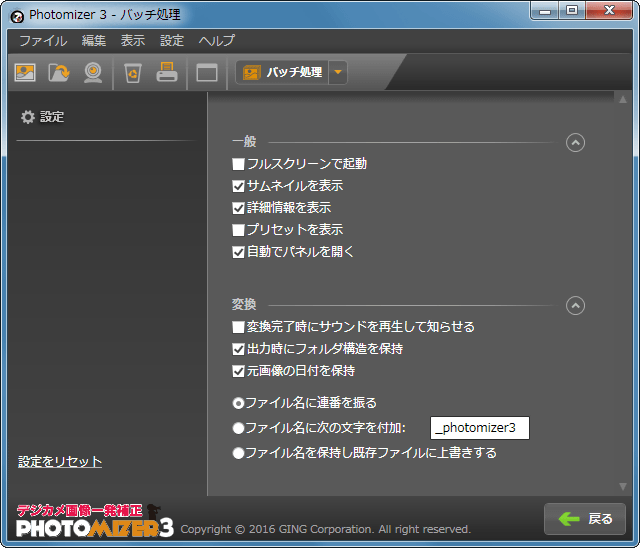Image resolution: width=640 pixels, height=548 pixels.
Task: Select ファイル名を保持し既存ファイルに上書きする option
Action: coord(238,453)
